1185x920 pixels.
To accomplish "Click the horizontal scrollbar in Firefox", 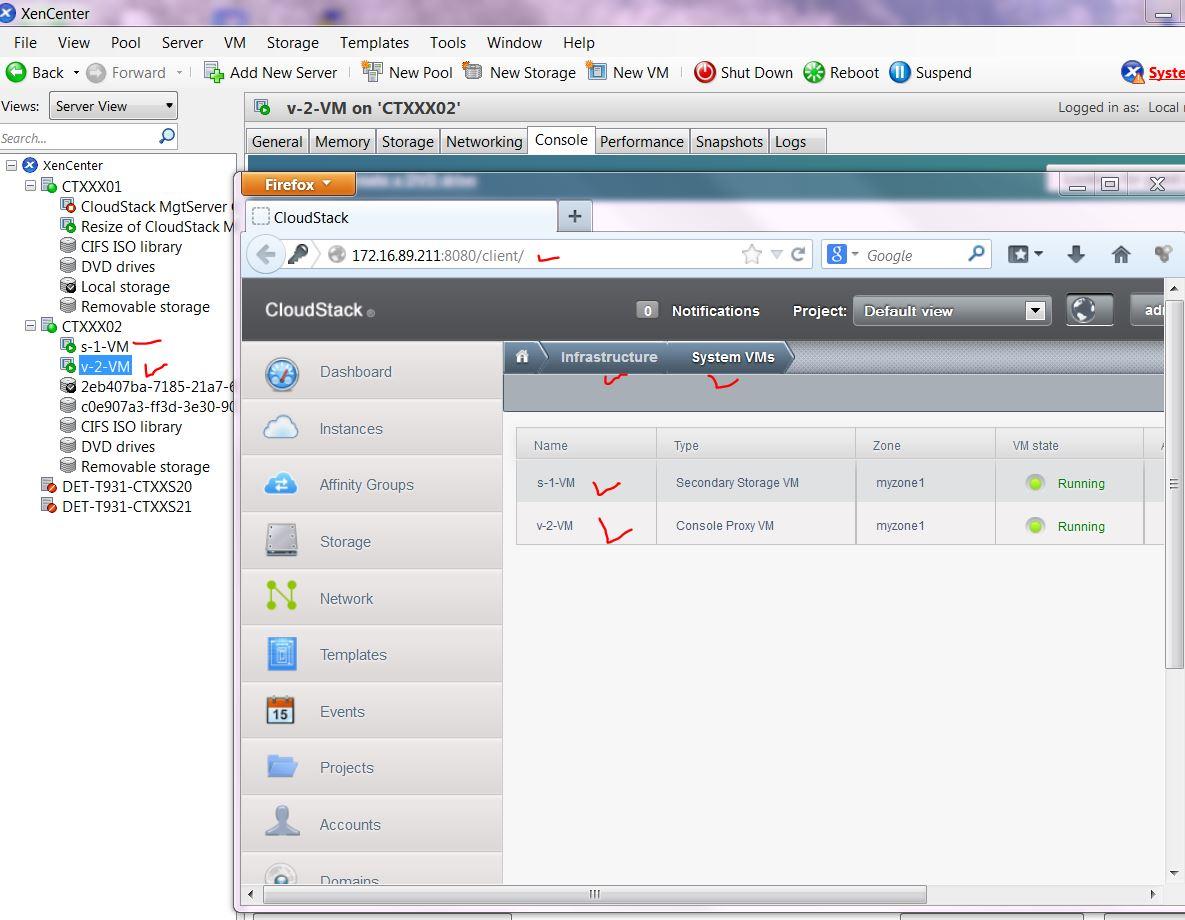I will (594, 894).
